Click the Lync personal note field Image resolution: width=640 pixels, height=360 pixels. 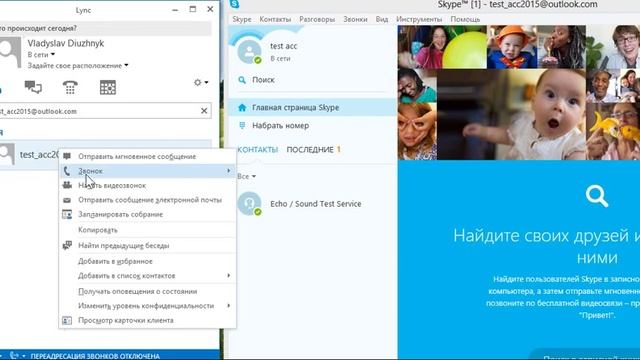(x=105, y=28)
